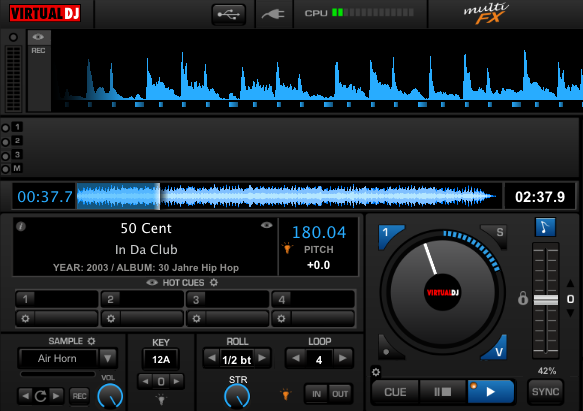Trigger hot cue 2 pad

(x=142, y=299)
